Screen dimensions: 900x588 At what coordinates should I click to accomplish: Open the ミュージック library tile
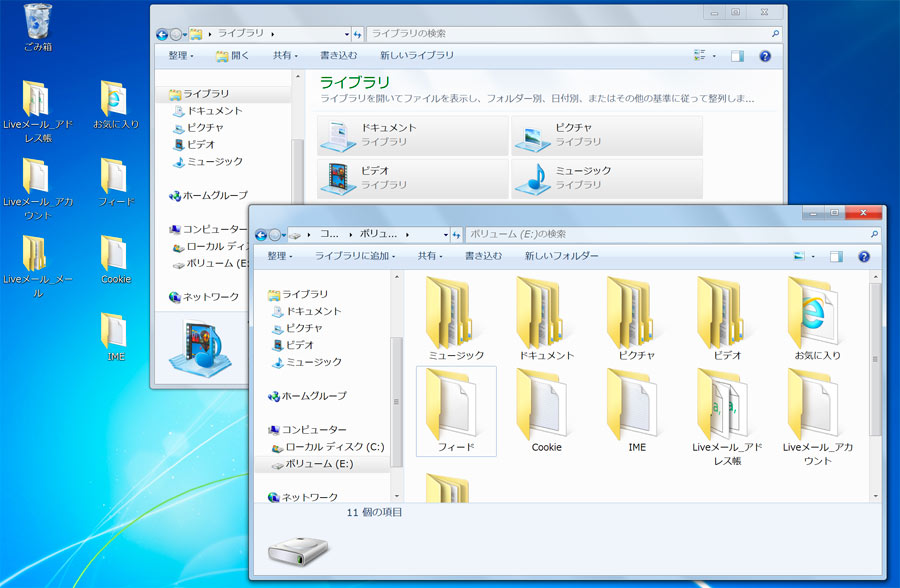pos(607,178)
